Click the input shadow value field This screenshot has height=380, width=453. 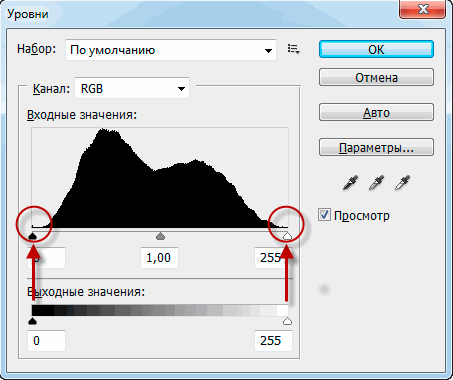pyautogui.click(x=46, y=258)
